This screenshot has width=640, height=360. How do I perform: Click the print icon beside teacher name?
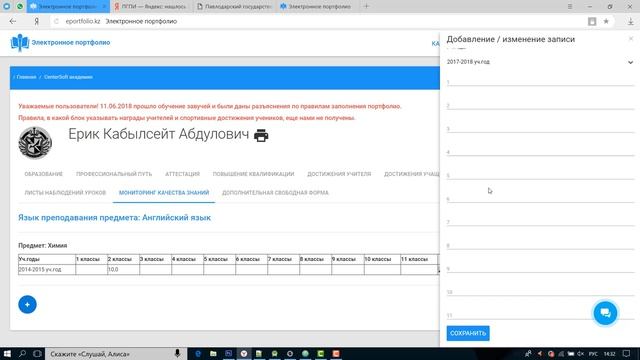point(261,135)
